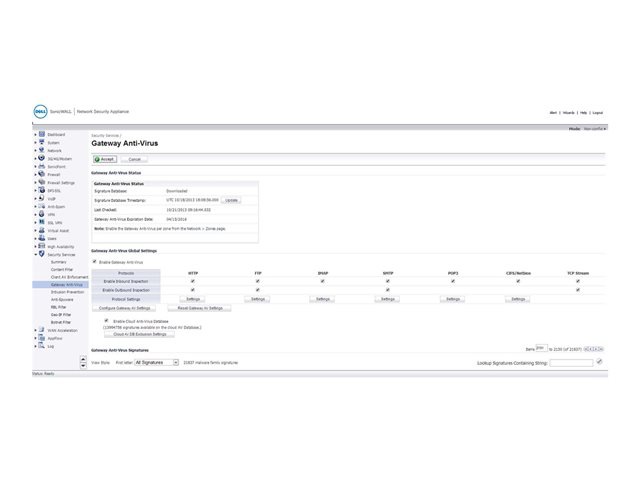Toggle CIFS/NetBios inbound inspection checkbox
Screen dimensions: 640x480
tap(518, 281)
